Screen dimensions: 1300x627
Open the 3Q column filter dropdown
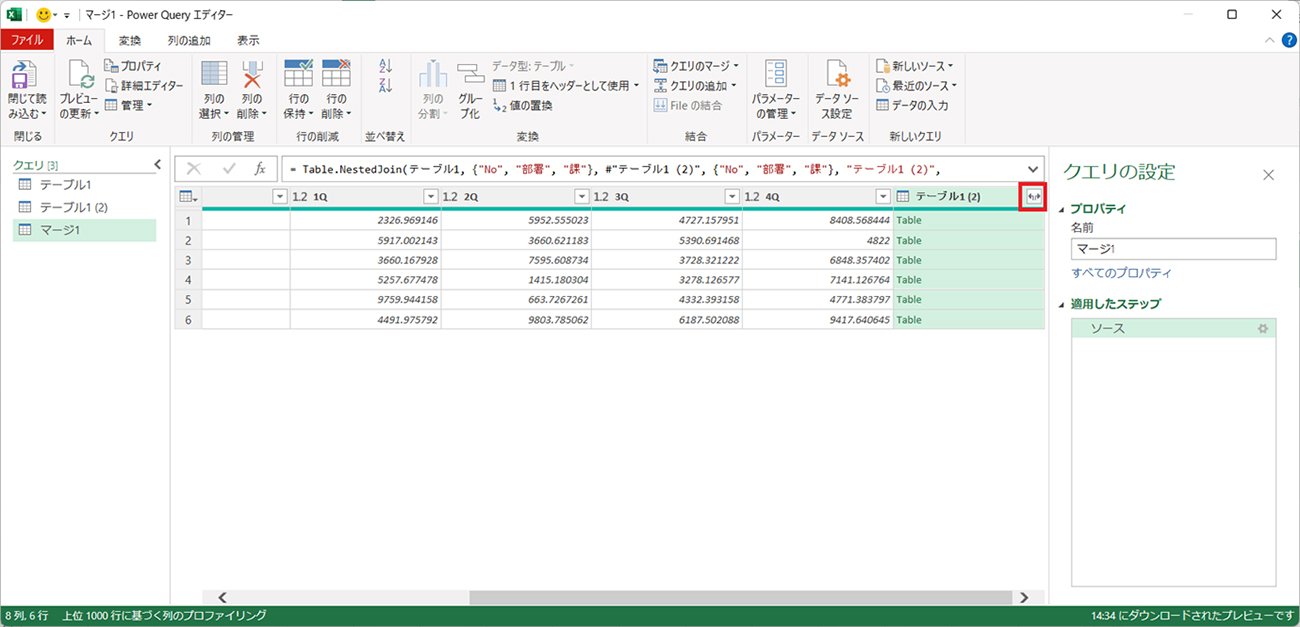732,197
